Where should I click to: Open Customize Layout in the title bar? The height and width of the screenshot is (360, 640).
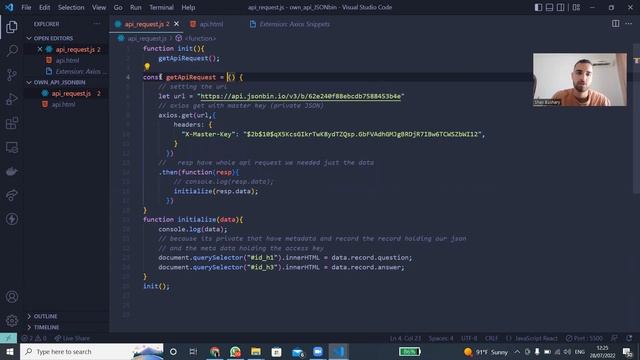576,7
